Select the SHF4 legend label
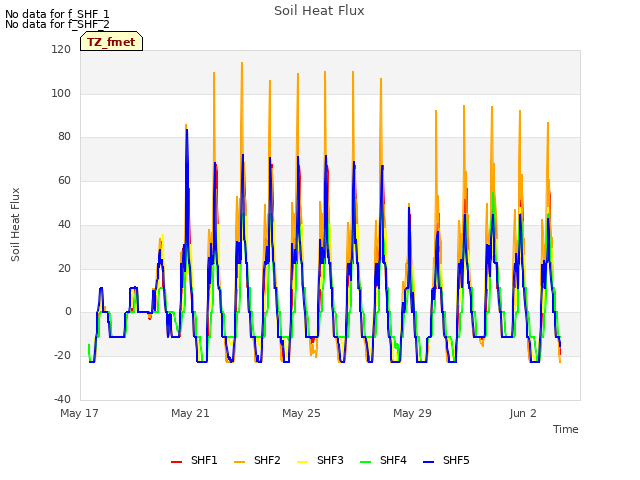The height and width of the screenshot is (480, 640). coord(393,460)
